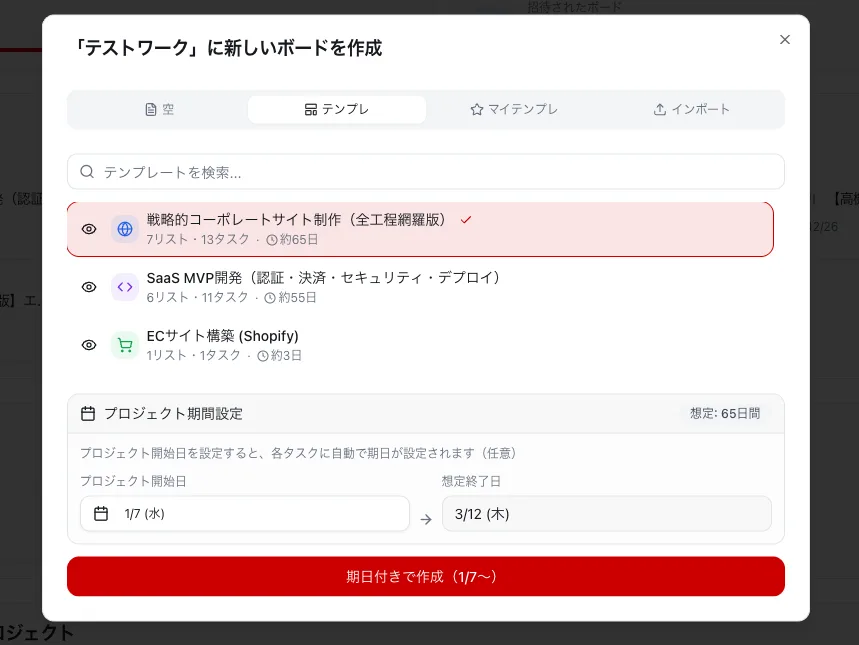Click the 想定: 65日間 badge
The height and width of the screenshot is (645, 859).
[x=725, y=414]
